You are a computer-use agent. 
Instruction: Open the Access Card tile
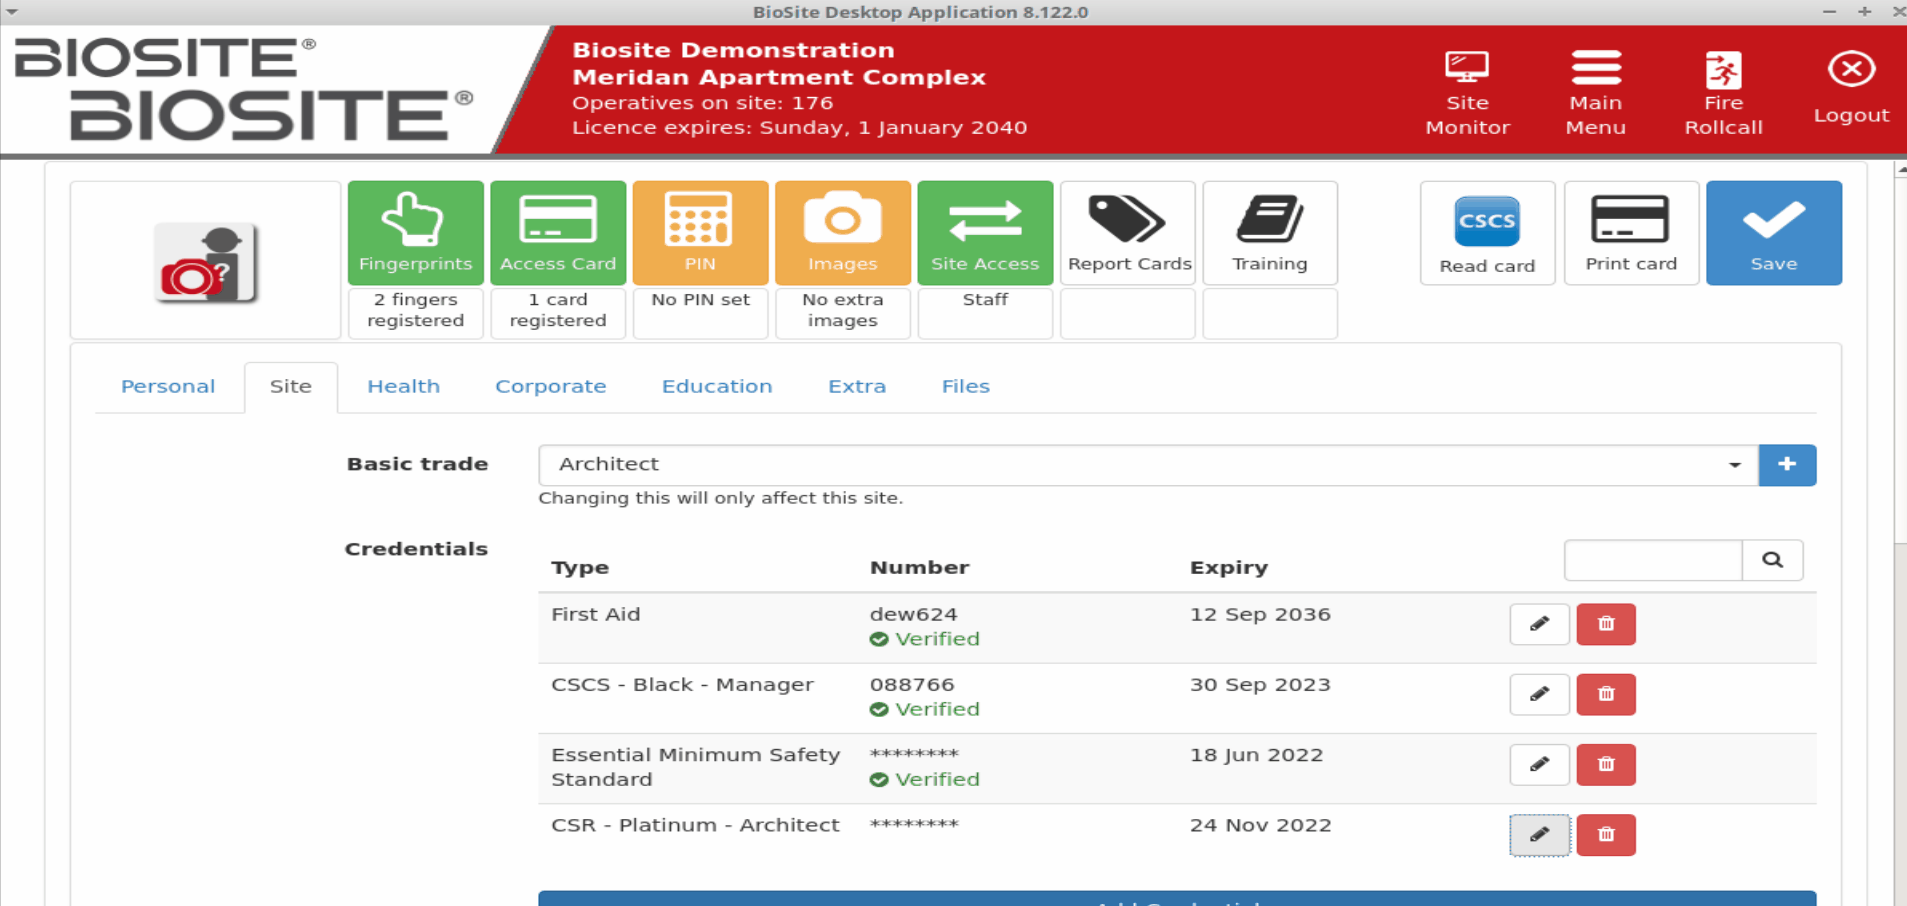coord(558,233)
